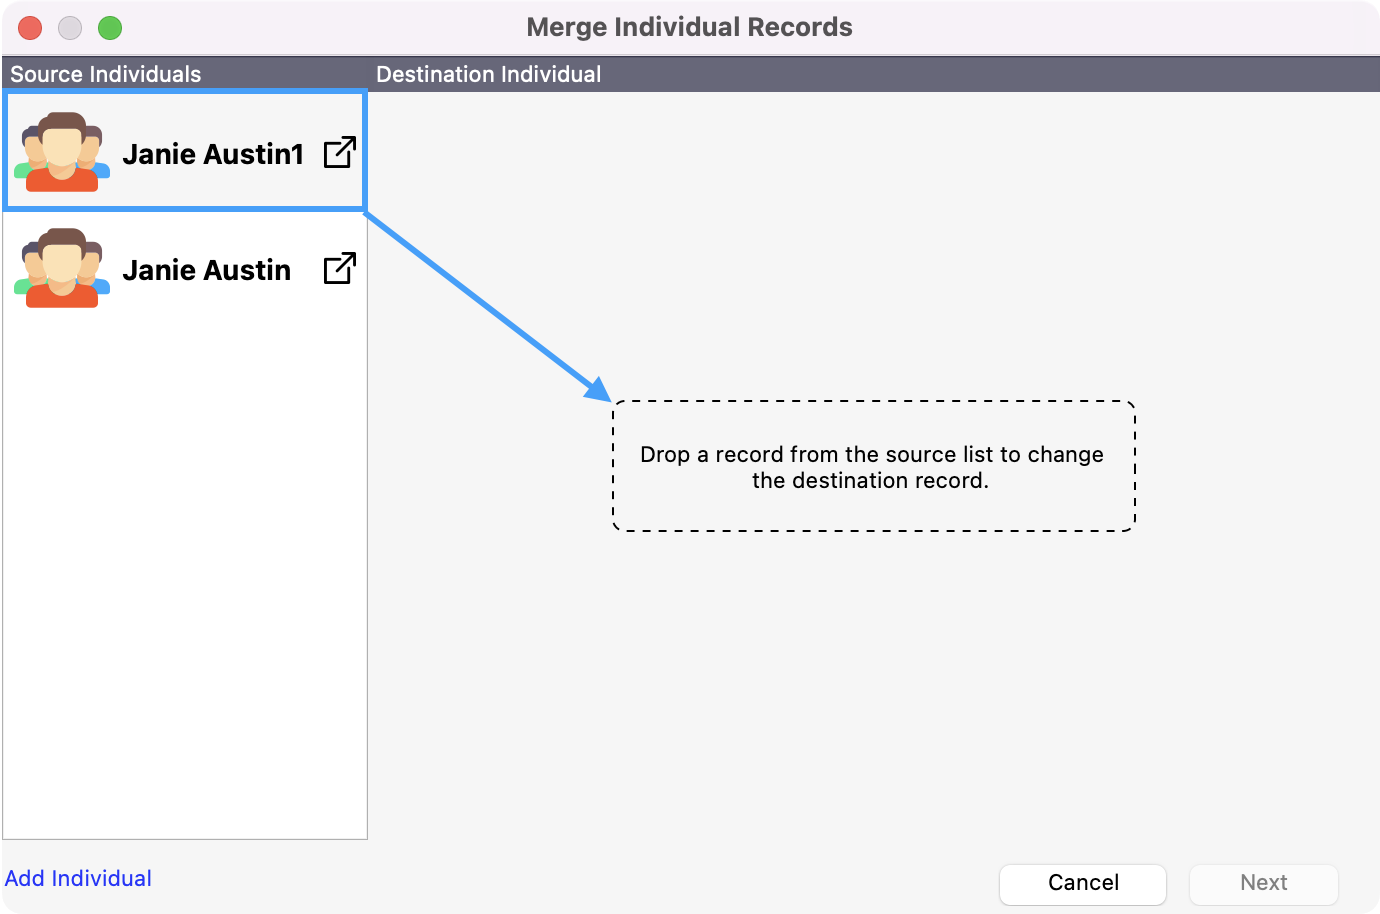
Task: Zoom the window using the green button
Action: click(x=110, y=28)
